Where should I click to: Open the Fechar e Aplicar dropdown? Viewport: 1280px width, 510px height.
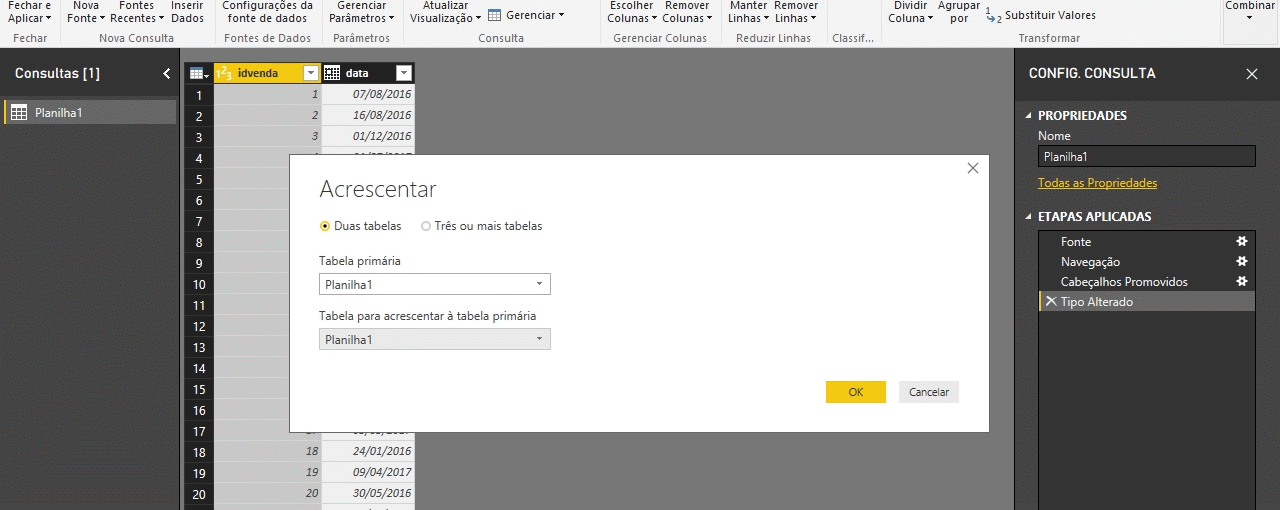30,12
